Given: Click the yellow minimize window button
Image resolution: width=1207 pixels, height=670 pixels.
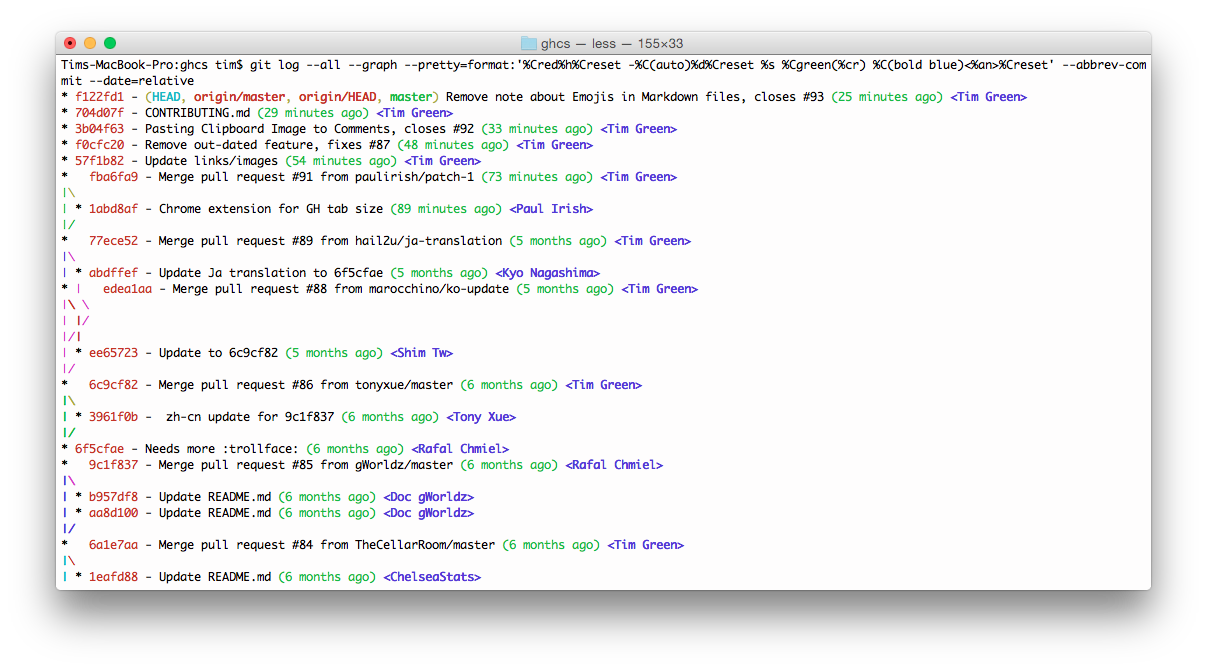Looking at the screenshot, I should click(90, 43).
